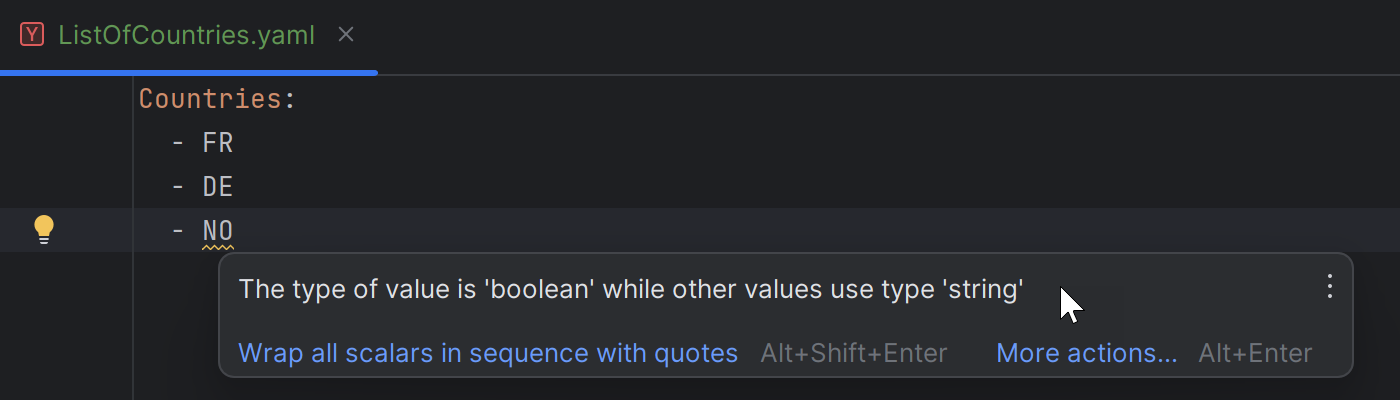
Task: Click the colon after Countries
Action: tap(291, 100)
